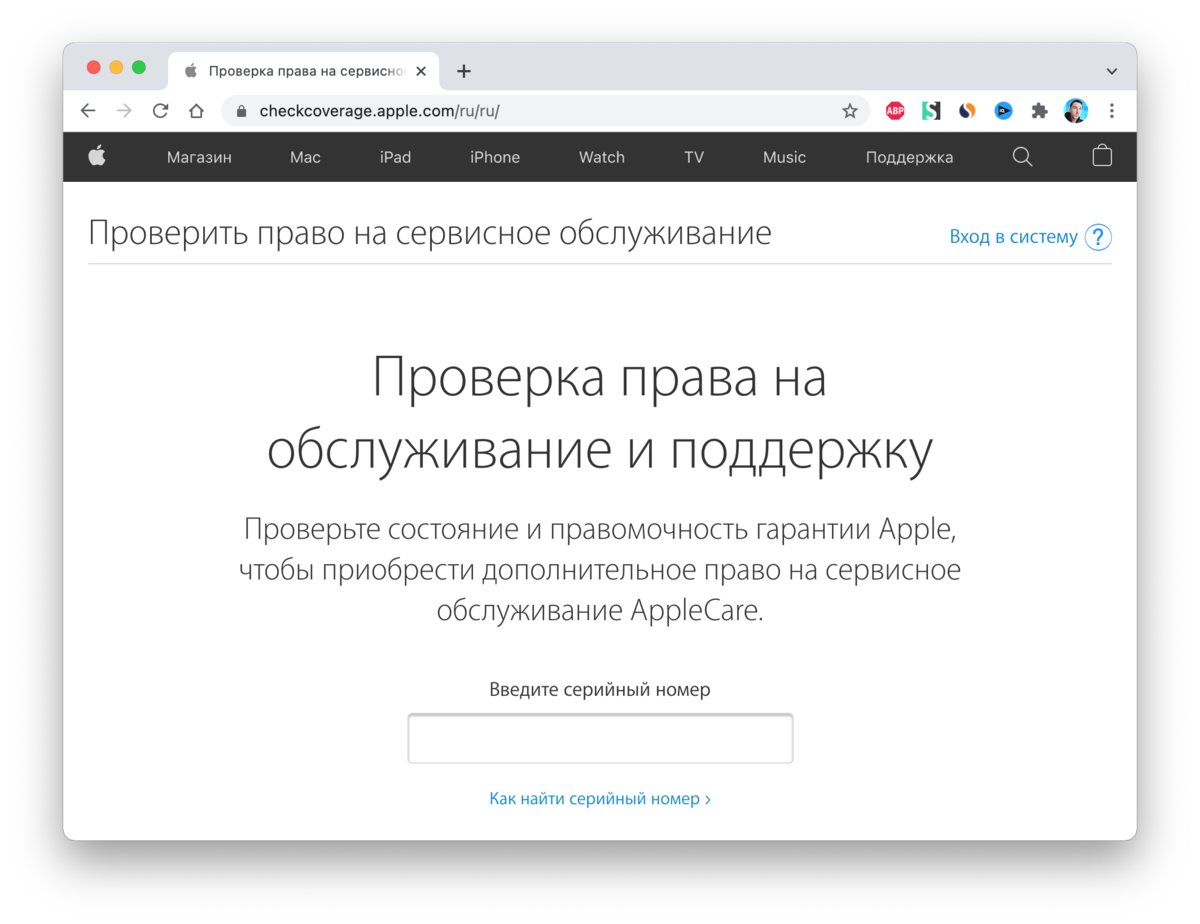Click the paragraph mentioning AppleCare

[600, 569]
